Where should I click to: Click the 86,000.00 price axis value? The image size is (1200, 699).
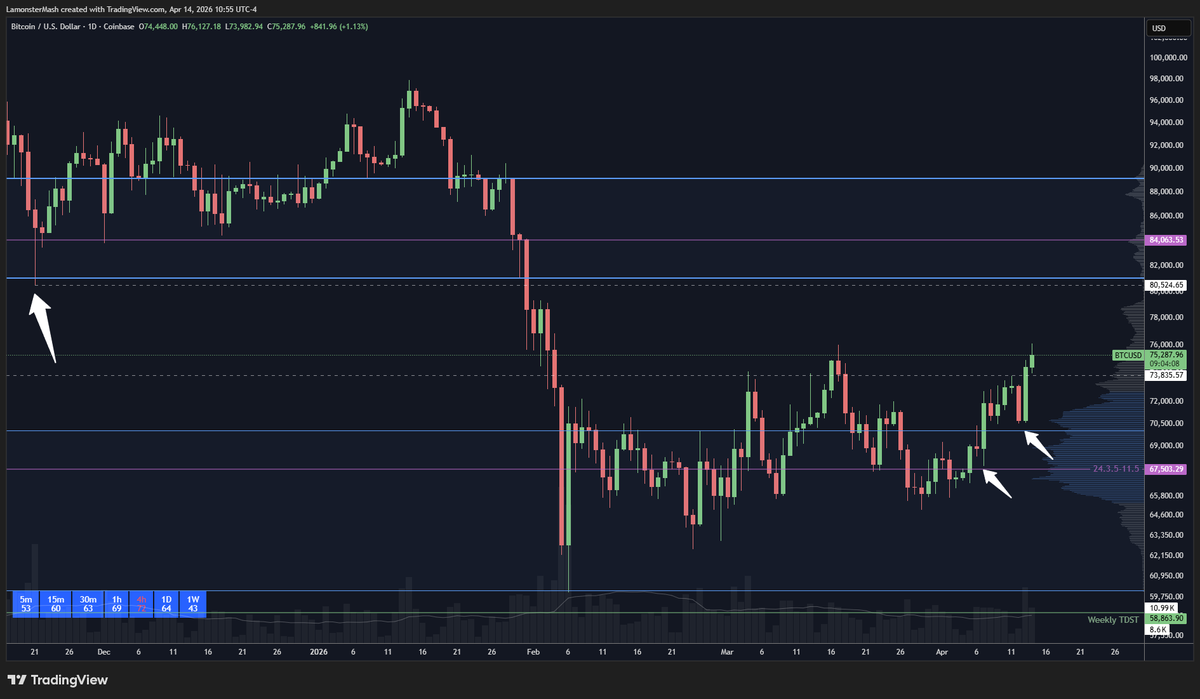(x=1168, y=216)
